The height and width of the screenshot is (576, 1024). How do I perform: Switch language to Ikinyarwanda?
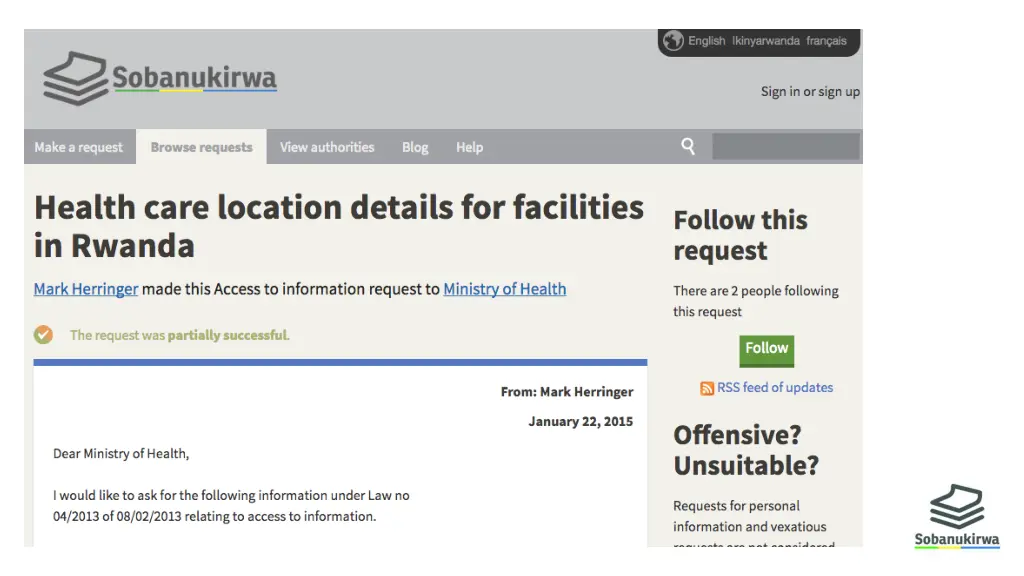pyautogui.click(x=765, y=40)
